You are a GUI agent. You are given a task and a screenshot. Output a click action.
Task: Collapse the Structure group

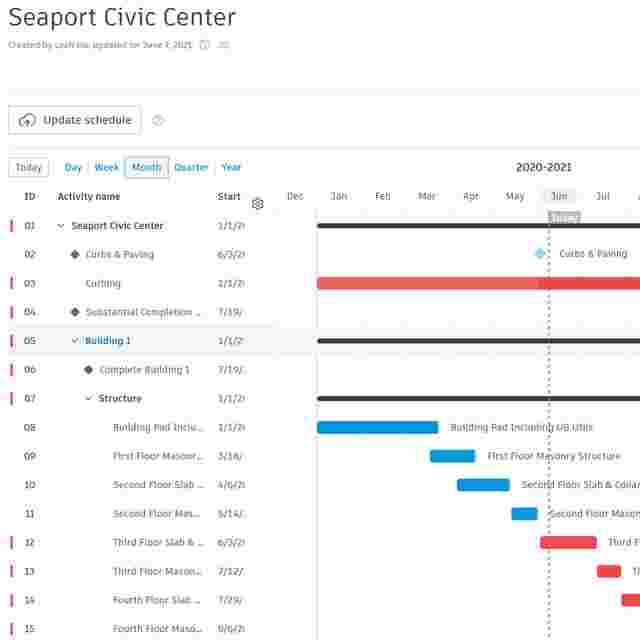[89, 399]
